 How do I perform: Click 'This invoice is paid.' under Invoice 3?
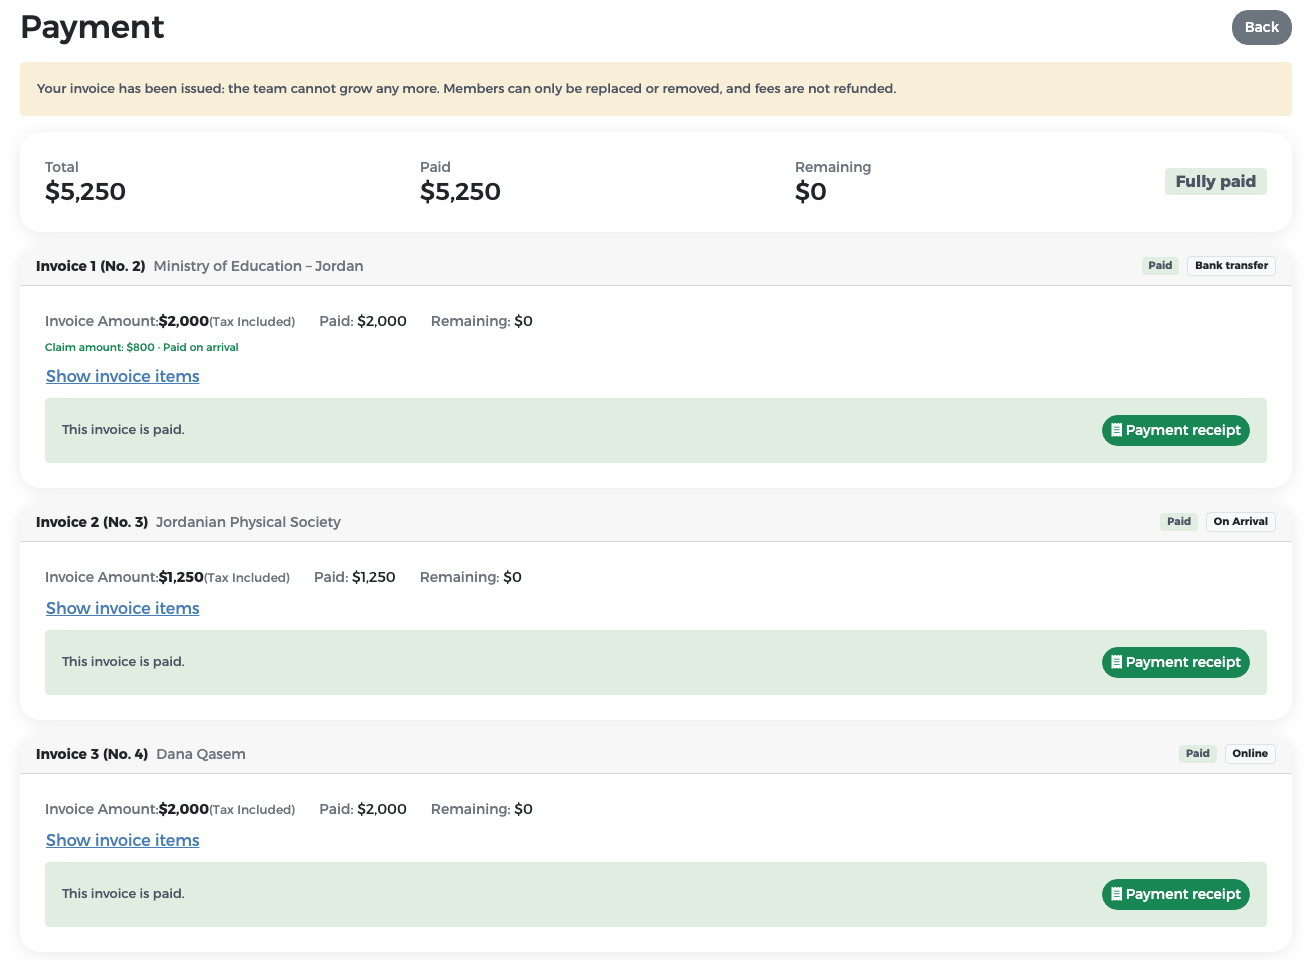point(123,894)
